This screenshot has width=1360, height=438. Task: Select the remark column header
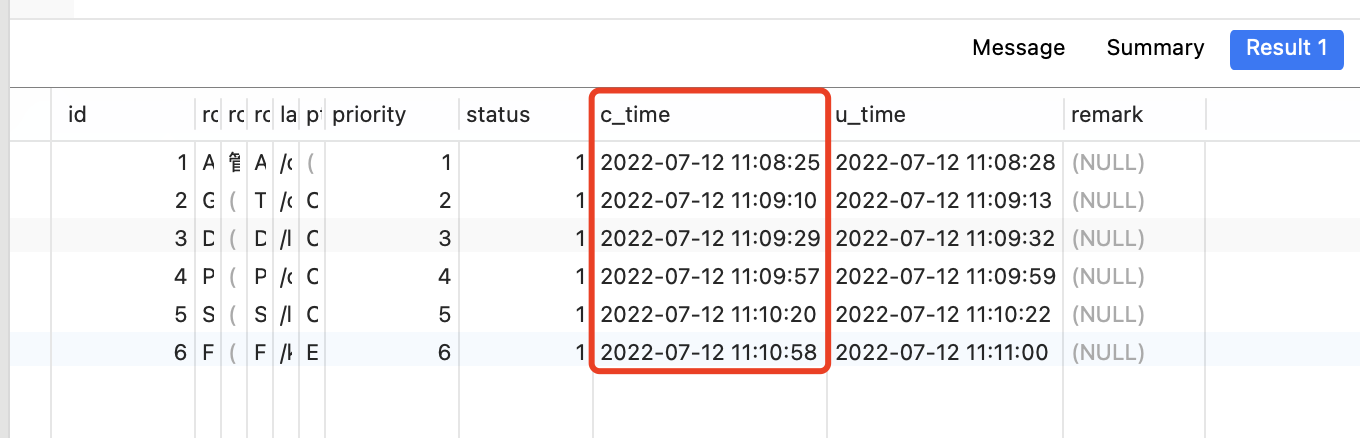click(x=1106, y=115)
